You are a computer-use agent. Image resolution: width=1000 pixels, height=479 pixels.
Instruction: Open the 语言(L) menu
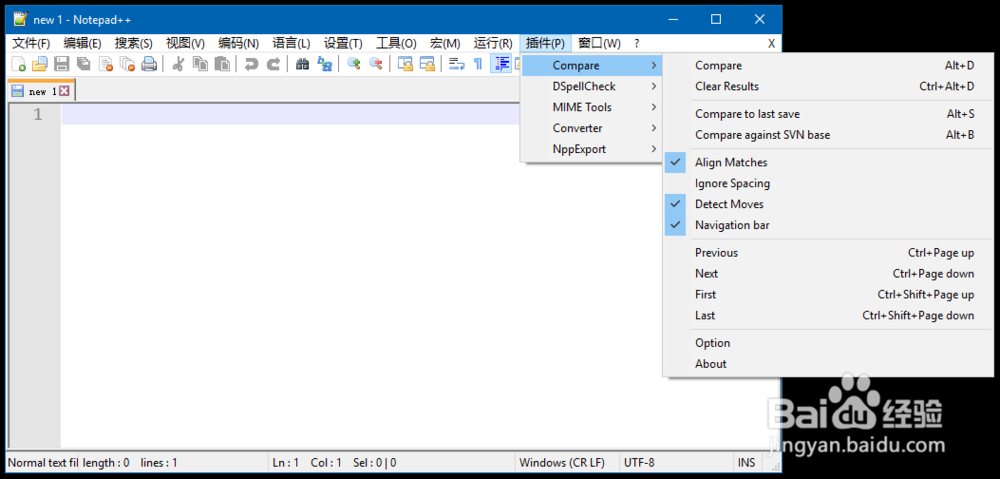(291, 43)
